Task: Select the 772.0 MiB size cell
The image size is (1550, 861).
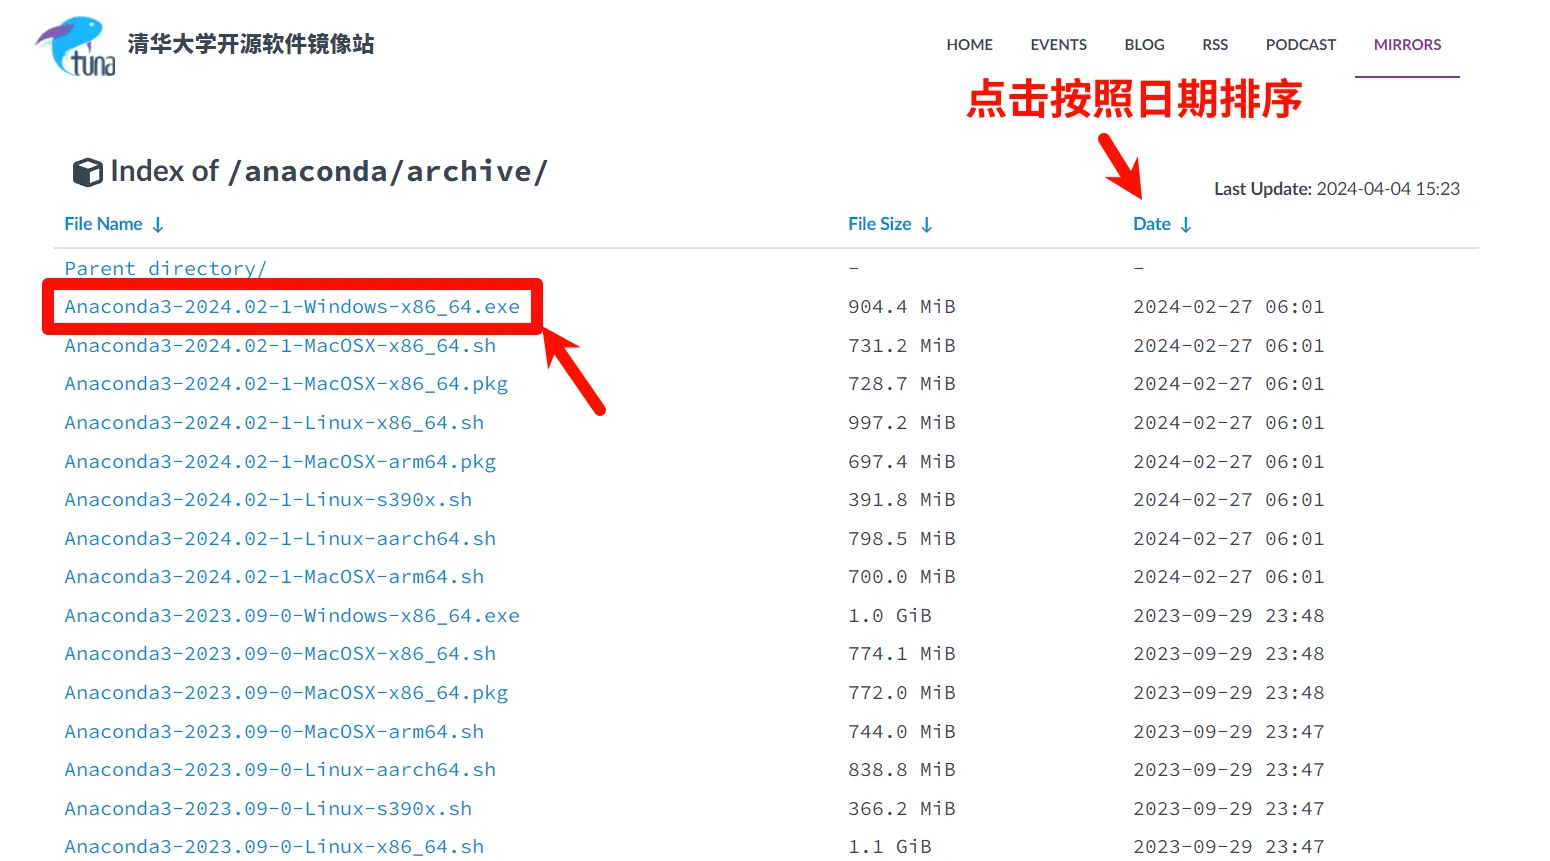Action: (x=902, y=693)
